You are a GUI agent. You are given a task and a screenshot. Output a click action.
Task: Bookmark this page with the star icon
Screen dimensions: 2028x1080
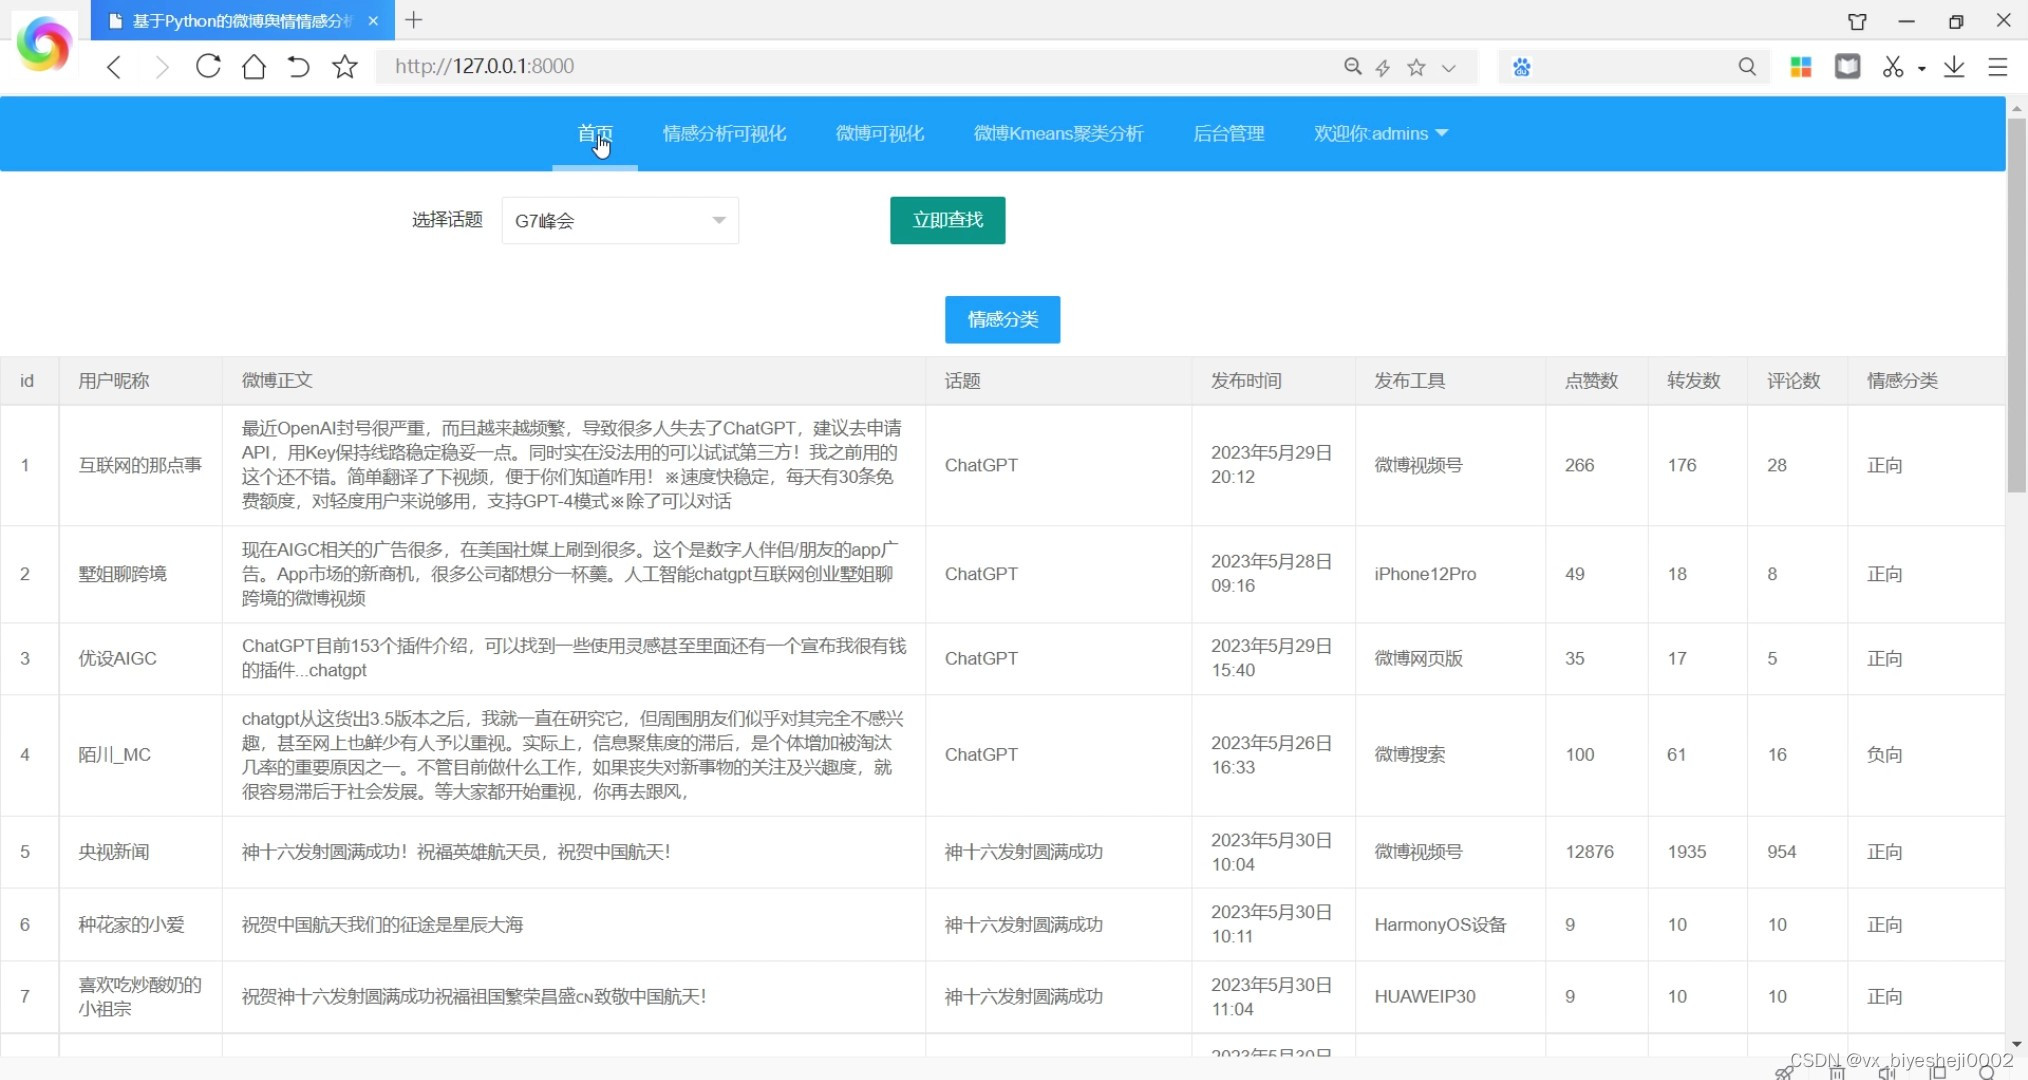tap(1416, 67)
